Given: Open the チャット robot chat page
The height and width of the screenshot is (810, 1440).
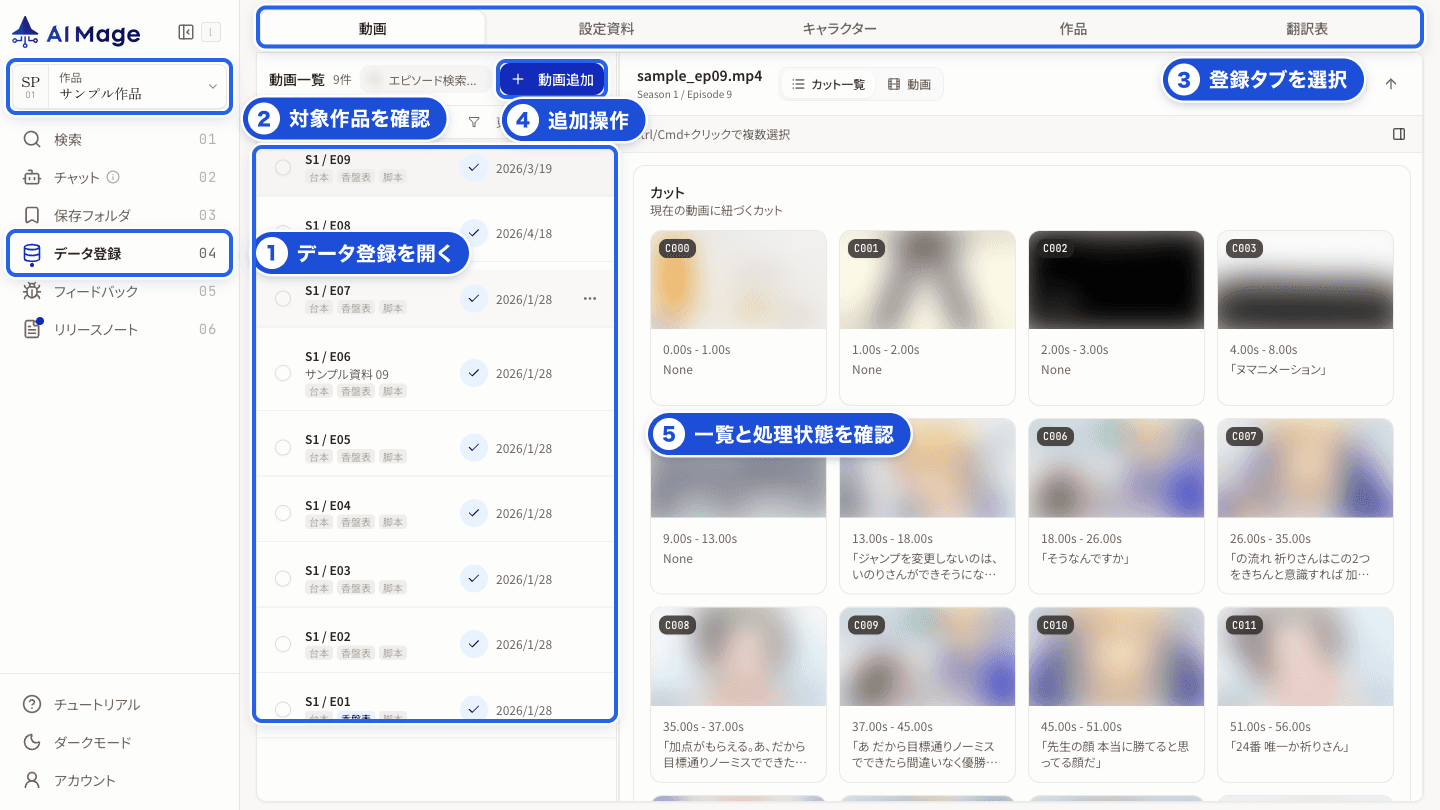Looking at the screenshot, I should point(120,177).
